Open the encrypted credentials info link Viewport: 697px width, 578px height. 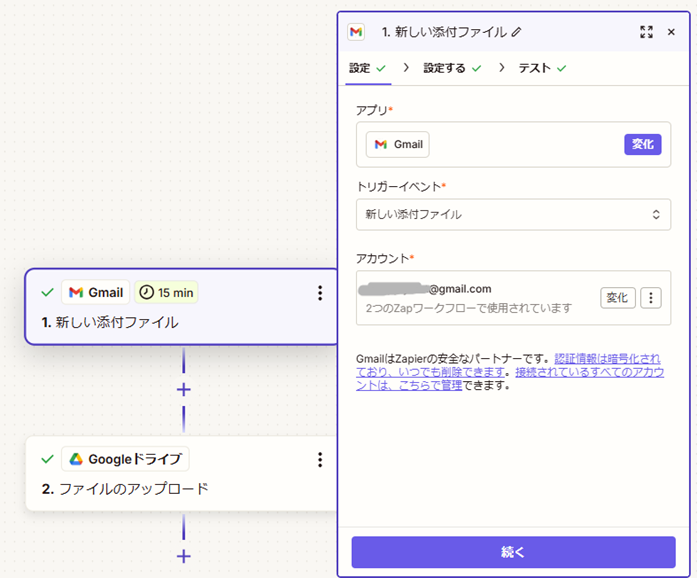[508, 365]
